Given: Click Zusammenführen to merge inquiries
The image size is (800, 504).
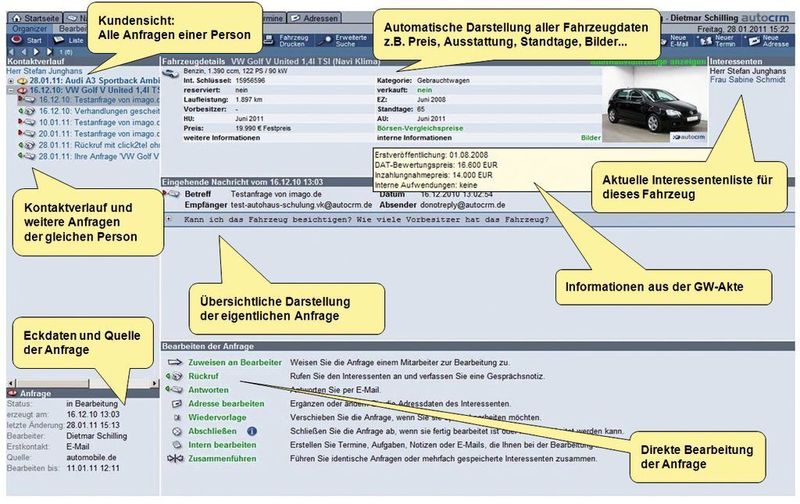Looking at the screenshot, I should coord(222,459).
